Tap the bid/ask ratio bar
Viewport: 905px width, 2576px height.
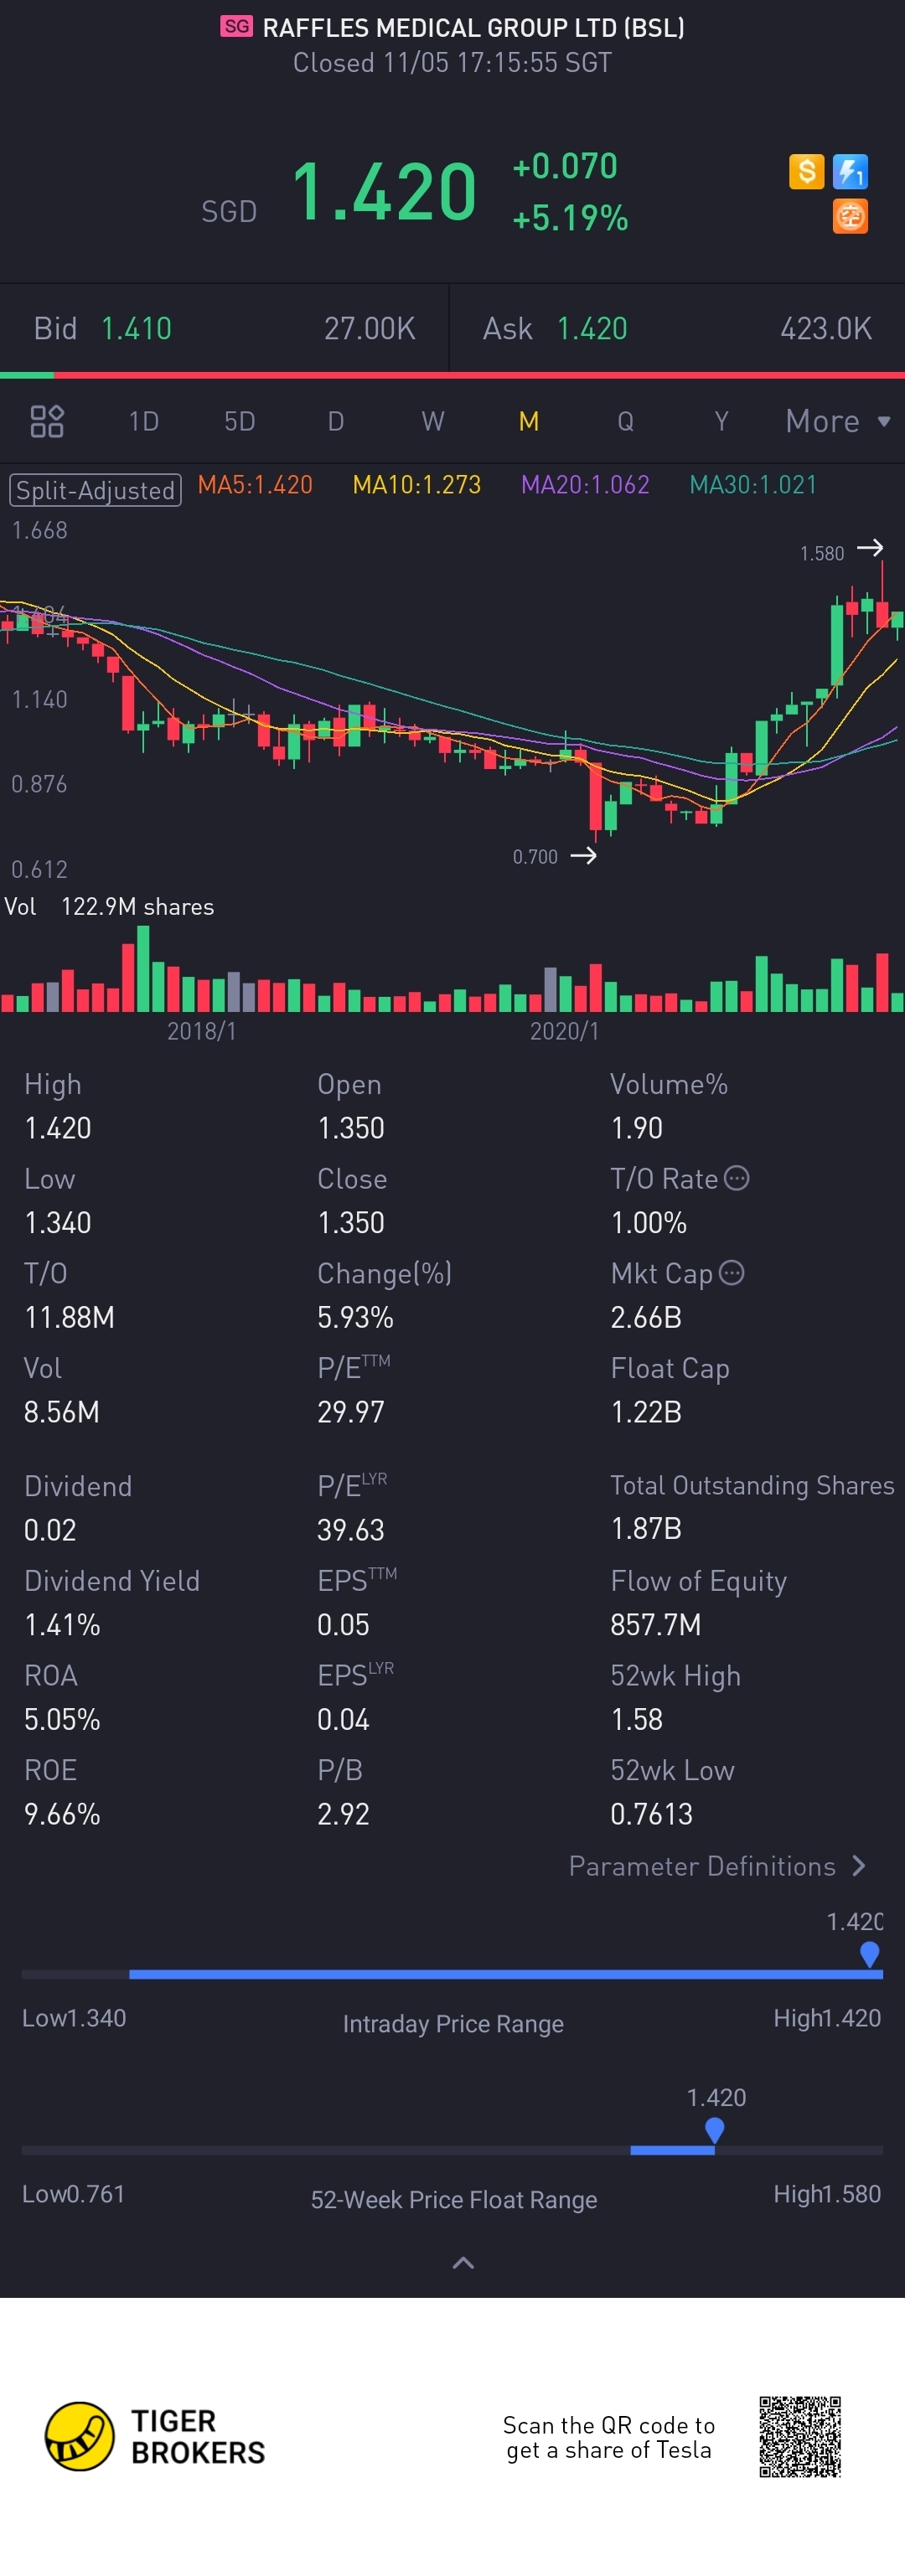point(452,375)
